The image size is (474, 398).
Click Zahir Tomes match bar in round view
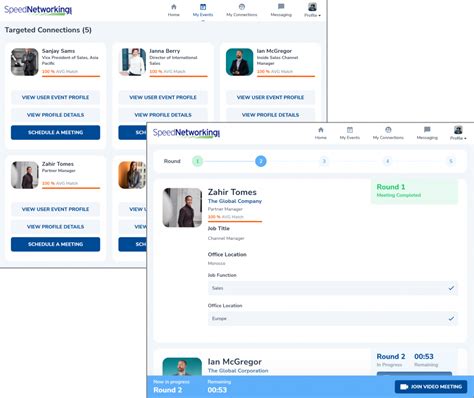point(235,221)
